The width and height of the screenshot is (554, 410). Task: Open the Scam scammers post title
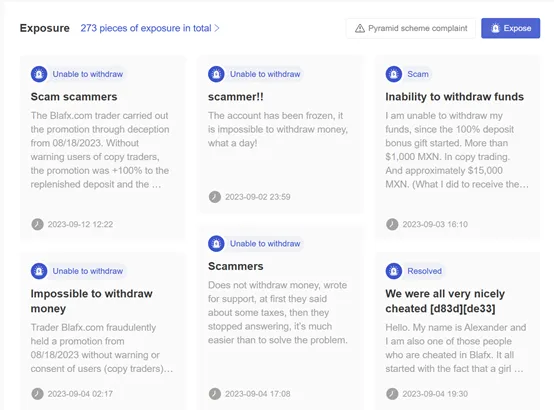coord(74,97)
